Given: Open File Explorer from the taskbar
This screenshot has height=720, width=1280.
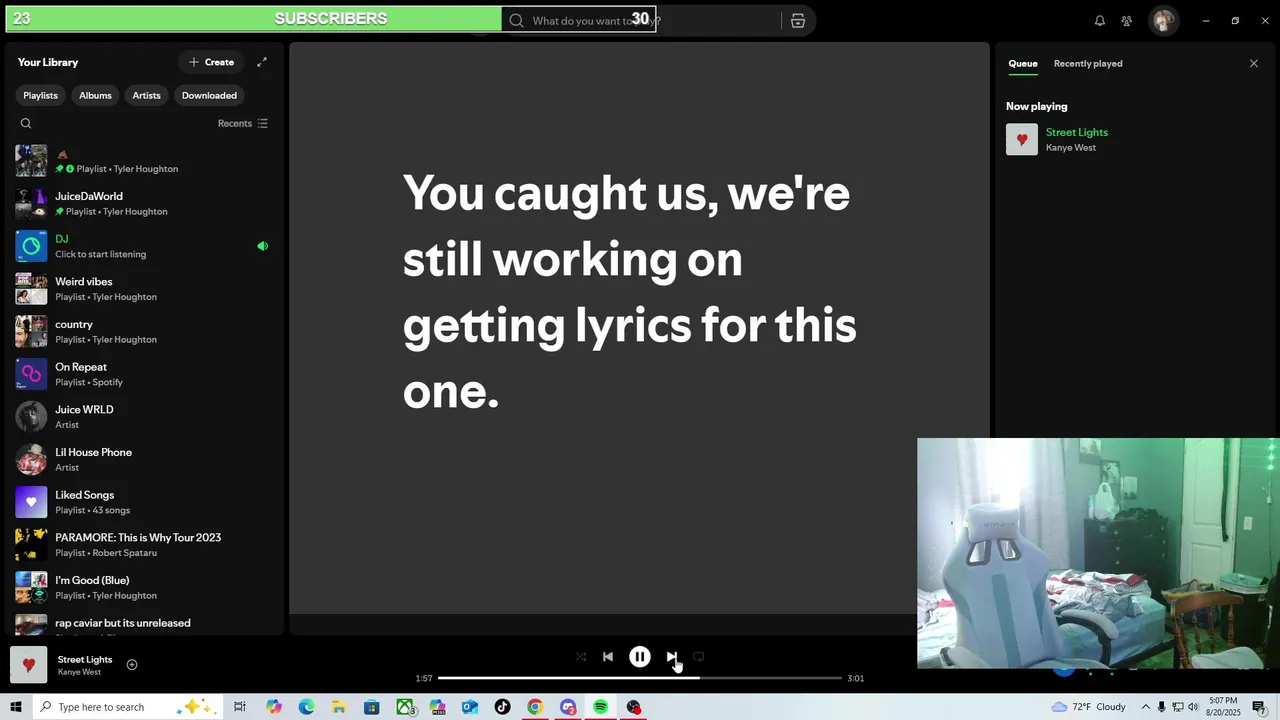Looking at the screenshot, I should coord(339,707).
